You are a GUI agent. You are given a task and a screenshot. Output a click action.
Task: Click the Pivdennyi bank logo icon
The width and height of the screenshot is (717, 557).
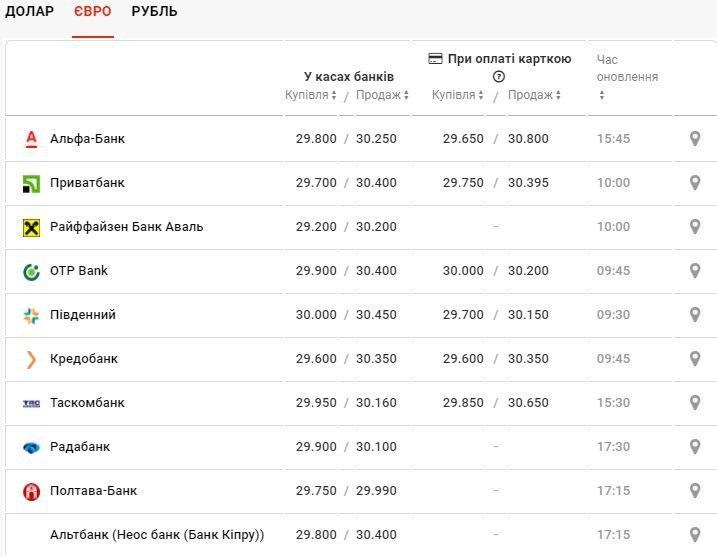[x=31, y=315]
